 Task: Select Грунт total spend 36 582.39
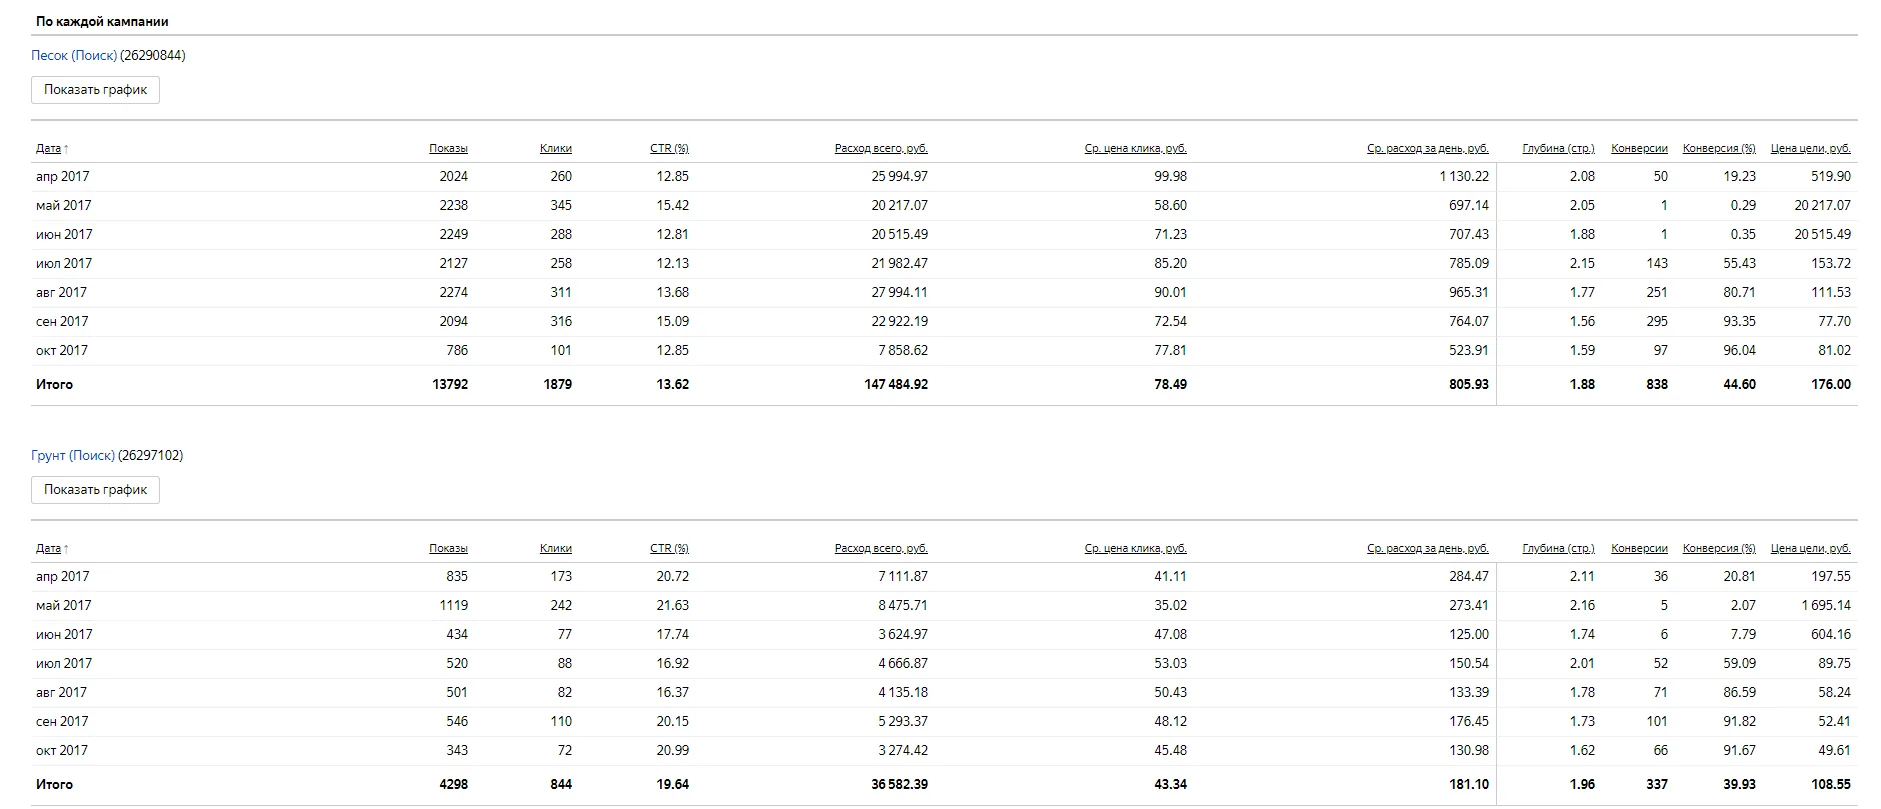pos(899,785)
